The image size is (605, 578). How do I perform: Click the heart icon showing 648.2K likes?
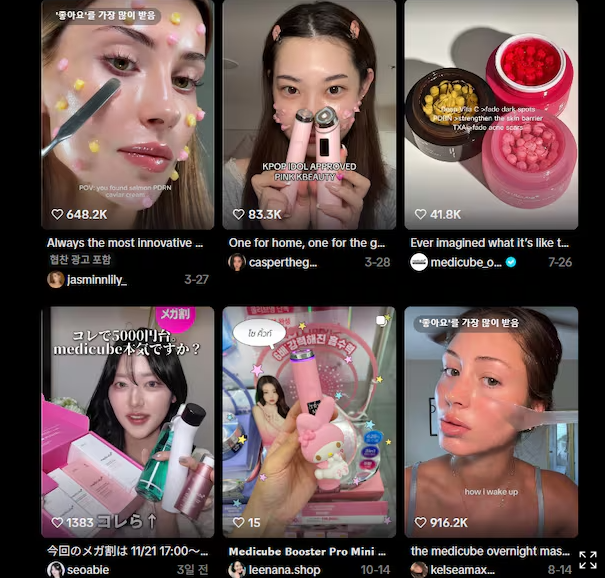[57, 214]
